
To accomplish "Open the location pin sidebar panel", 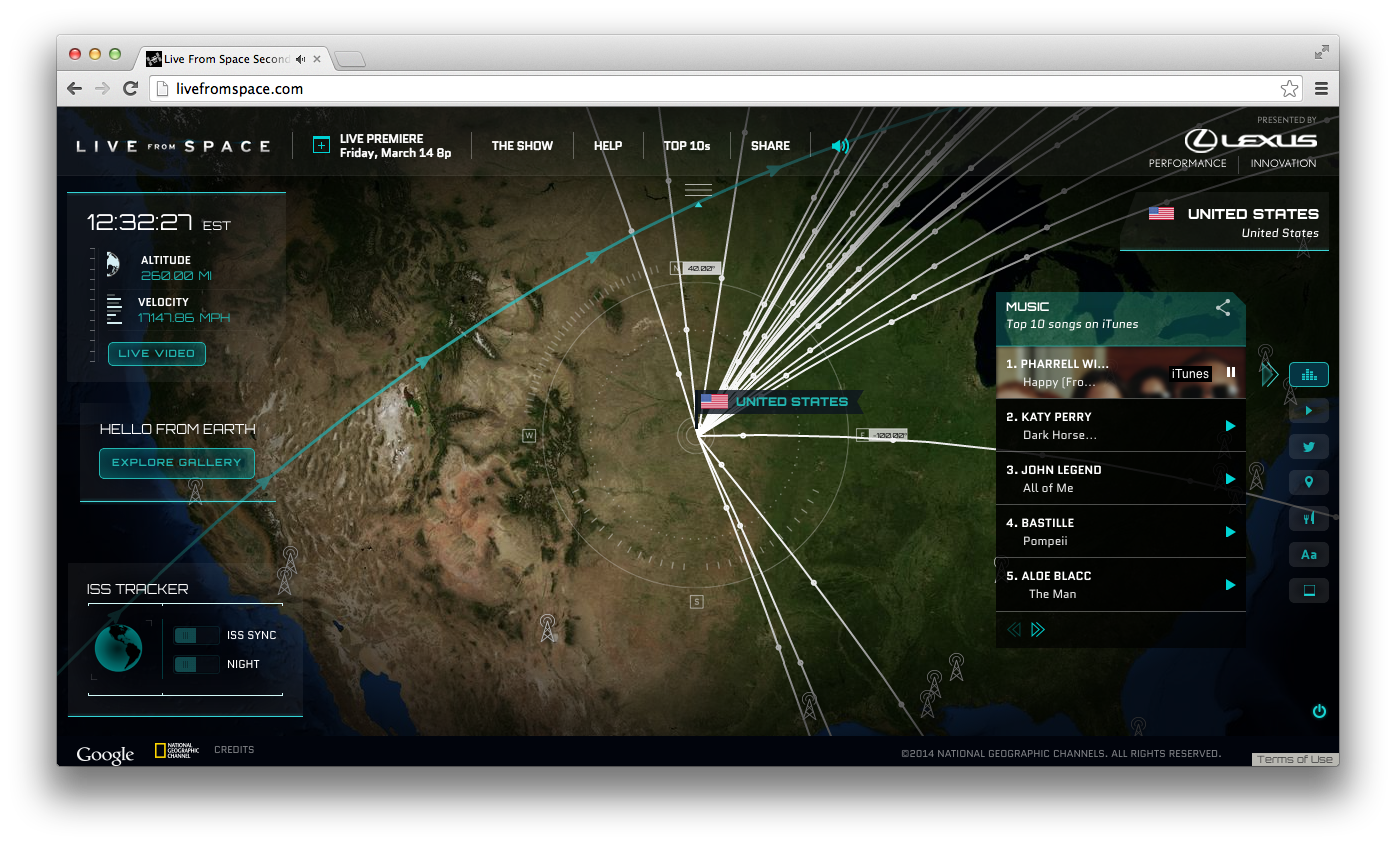I will 1308,482.
